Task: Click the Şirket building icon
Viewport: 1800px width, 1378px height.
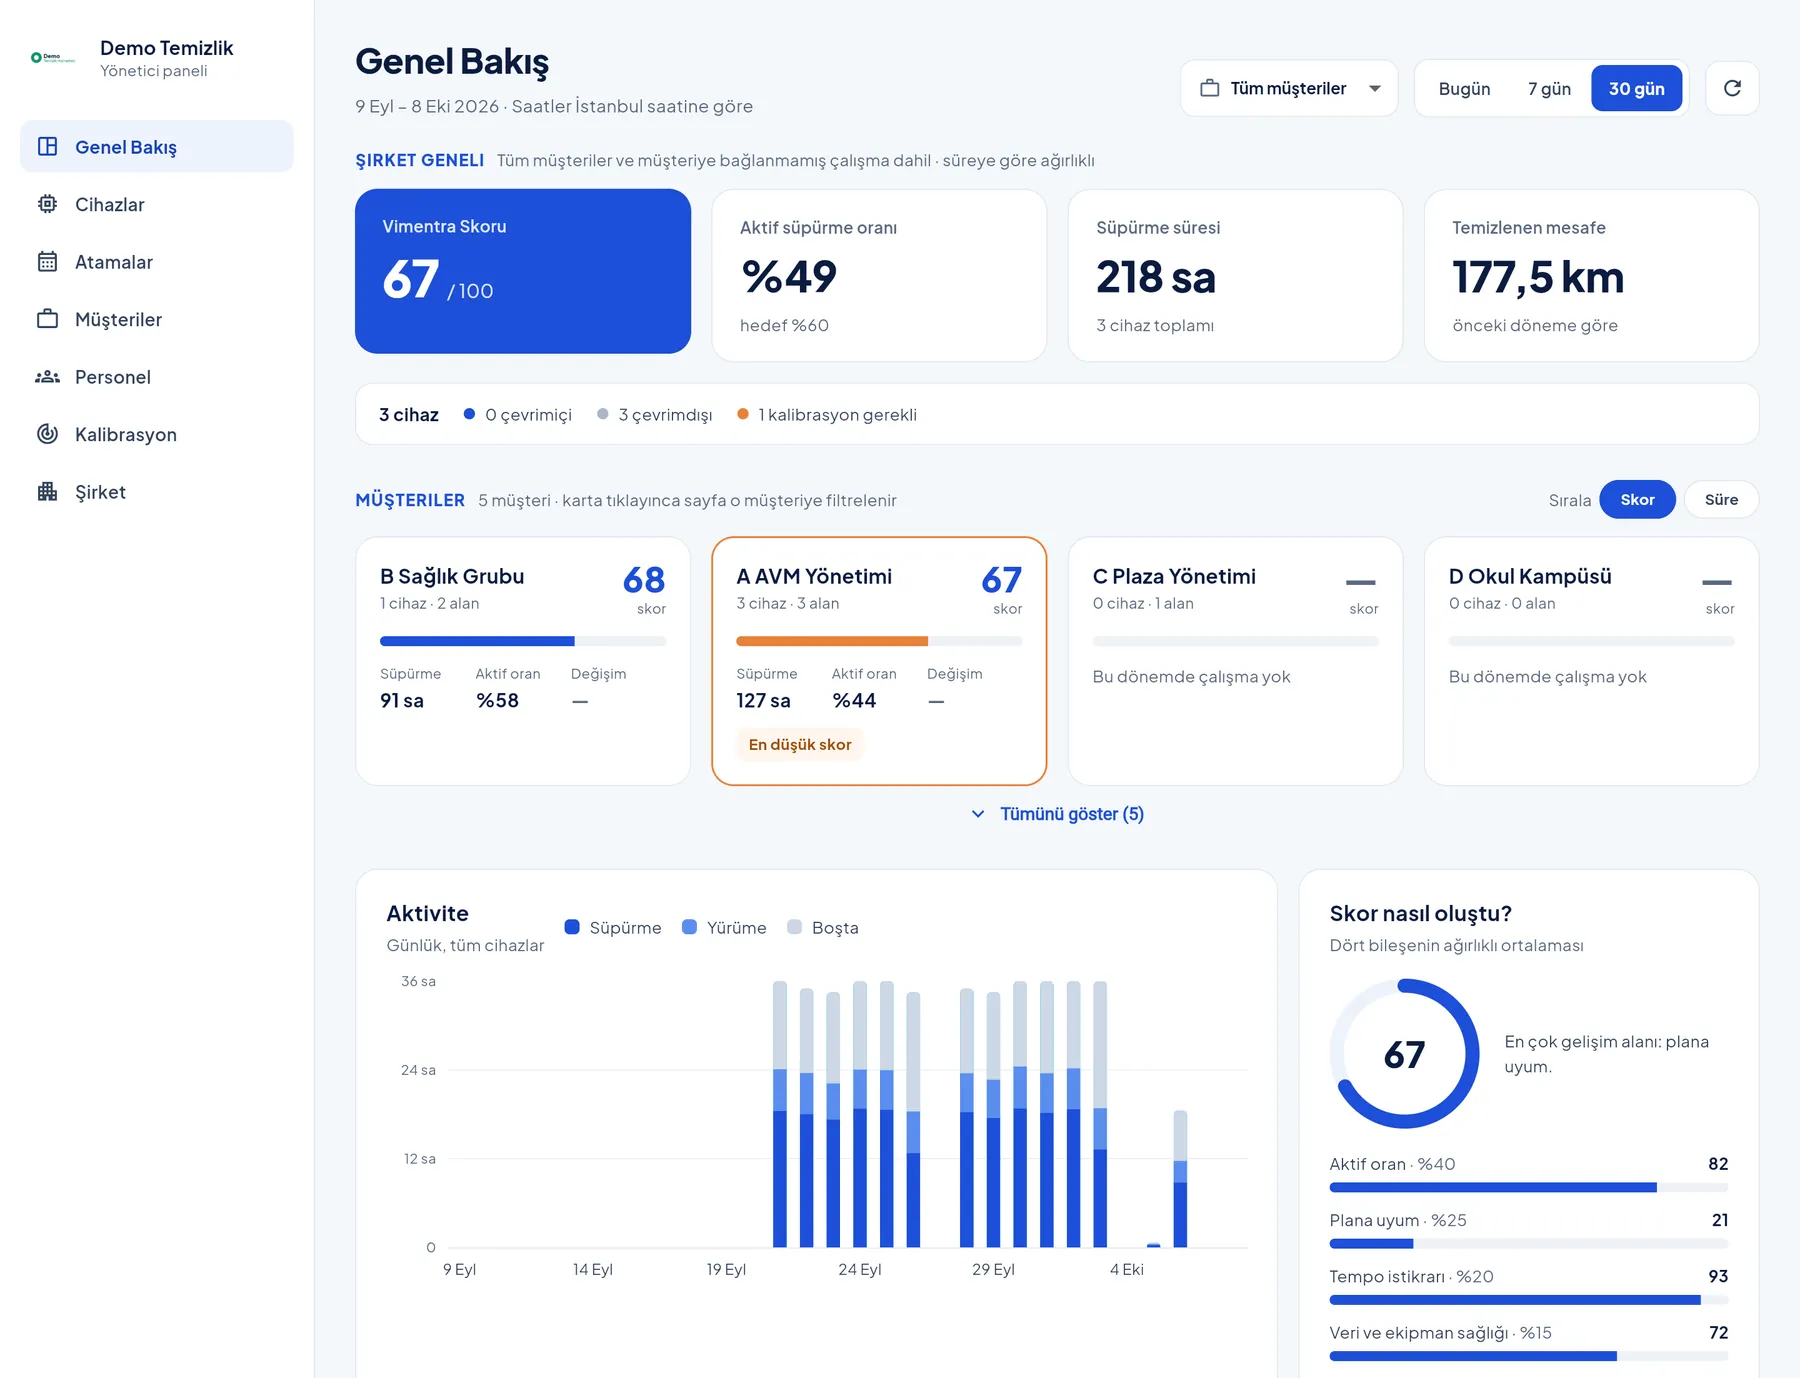Action: 47,491
